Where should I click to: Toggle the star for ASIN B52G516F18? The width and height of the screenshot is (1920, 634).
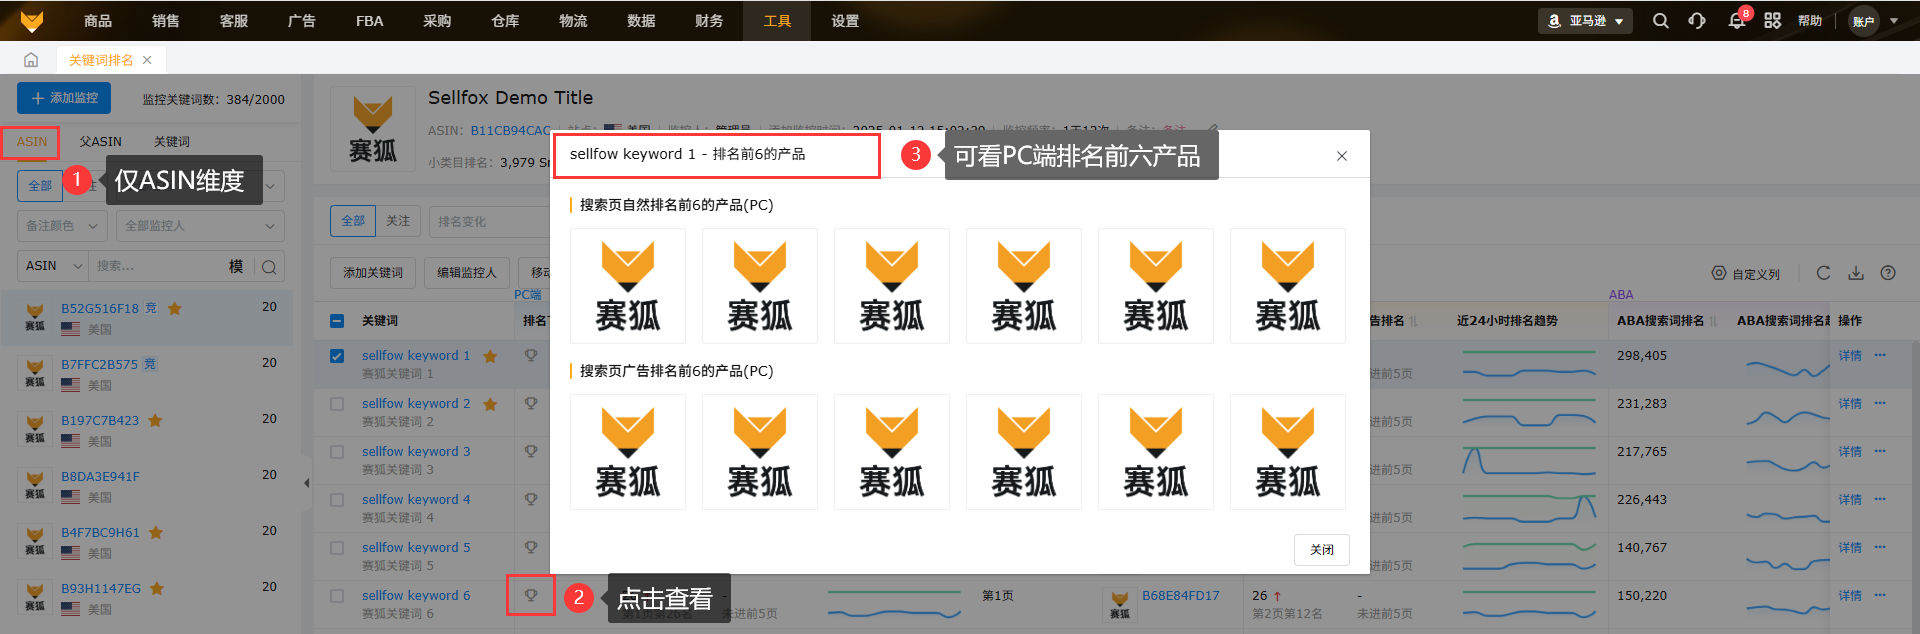coord(175,308)
